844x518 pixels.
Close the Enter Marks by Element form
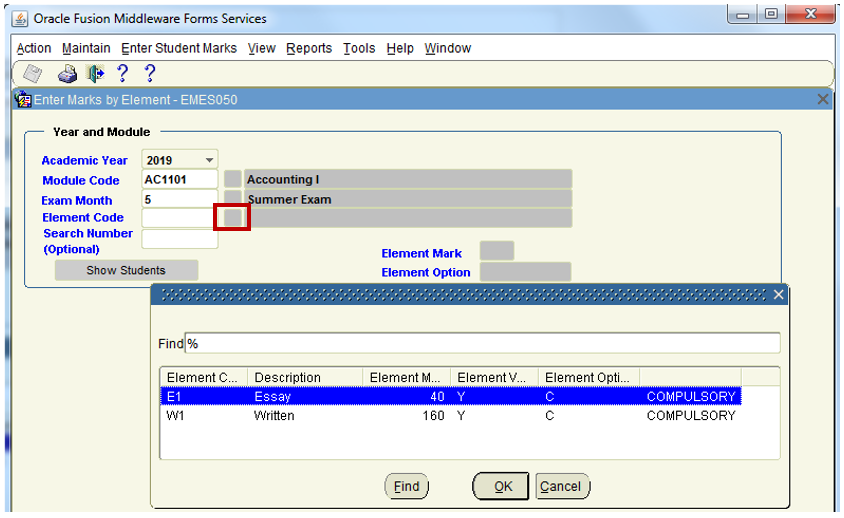pos(823,100)
